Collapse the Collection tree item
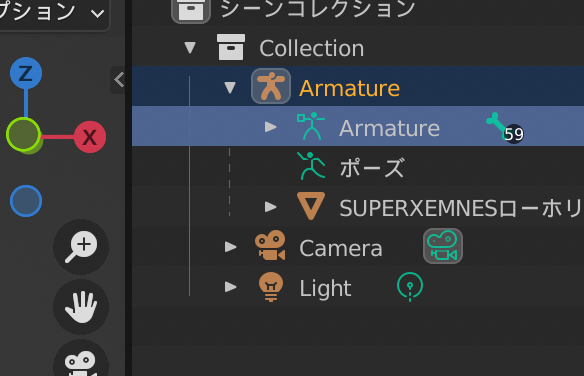This screenshot has height=376, width=584. (x=190, y=48)
